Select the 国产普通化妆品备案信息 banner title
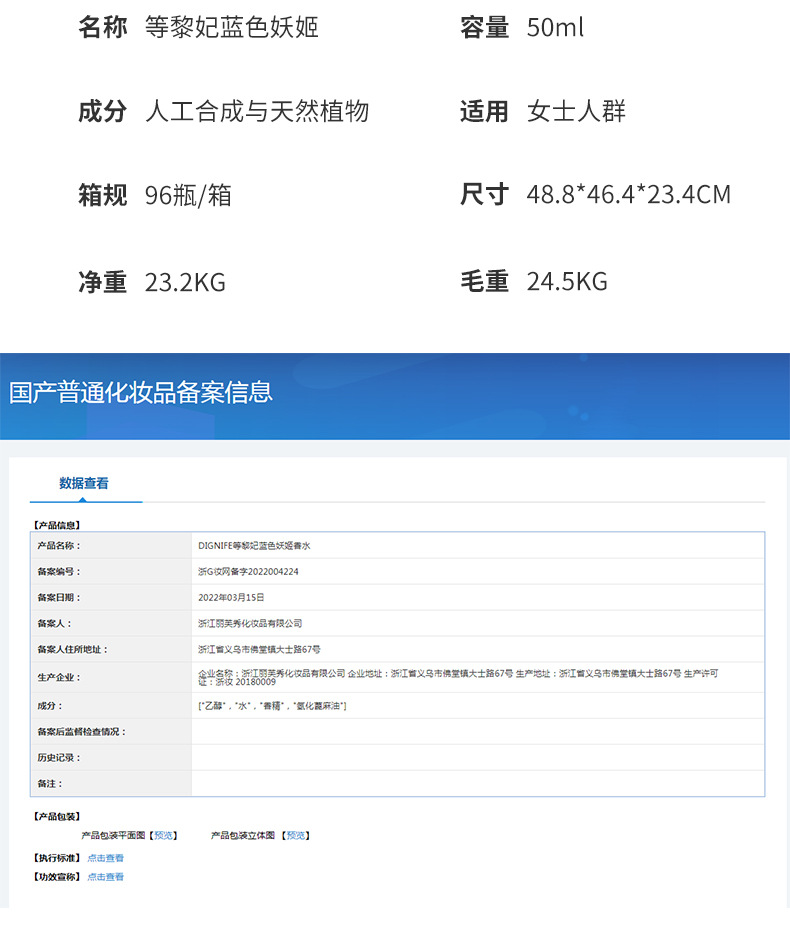790x946 pixels. tap(141, 392)
